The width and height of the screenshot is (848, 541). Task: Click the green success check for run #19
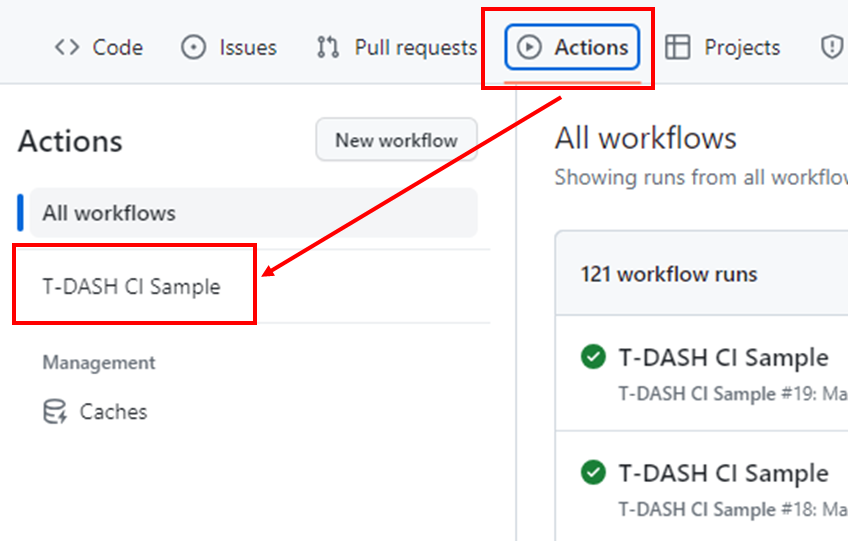[593, 357]
